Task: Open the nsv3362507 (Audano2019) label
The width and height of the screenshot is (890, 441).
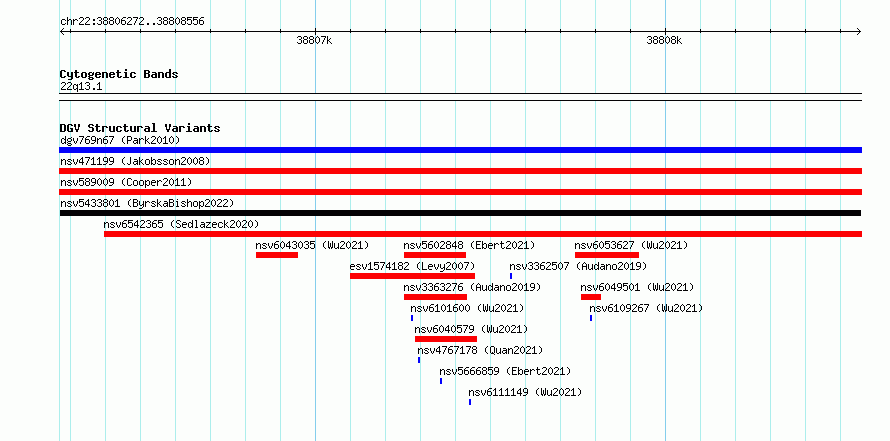Action: coord(578,266)
